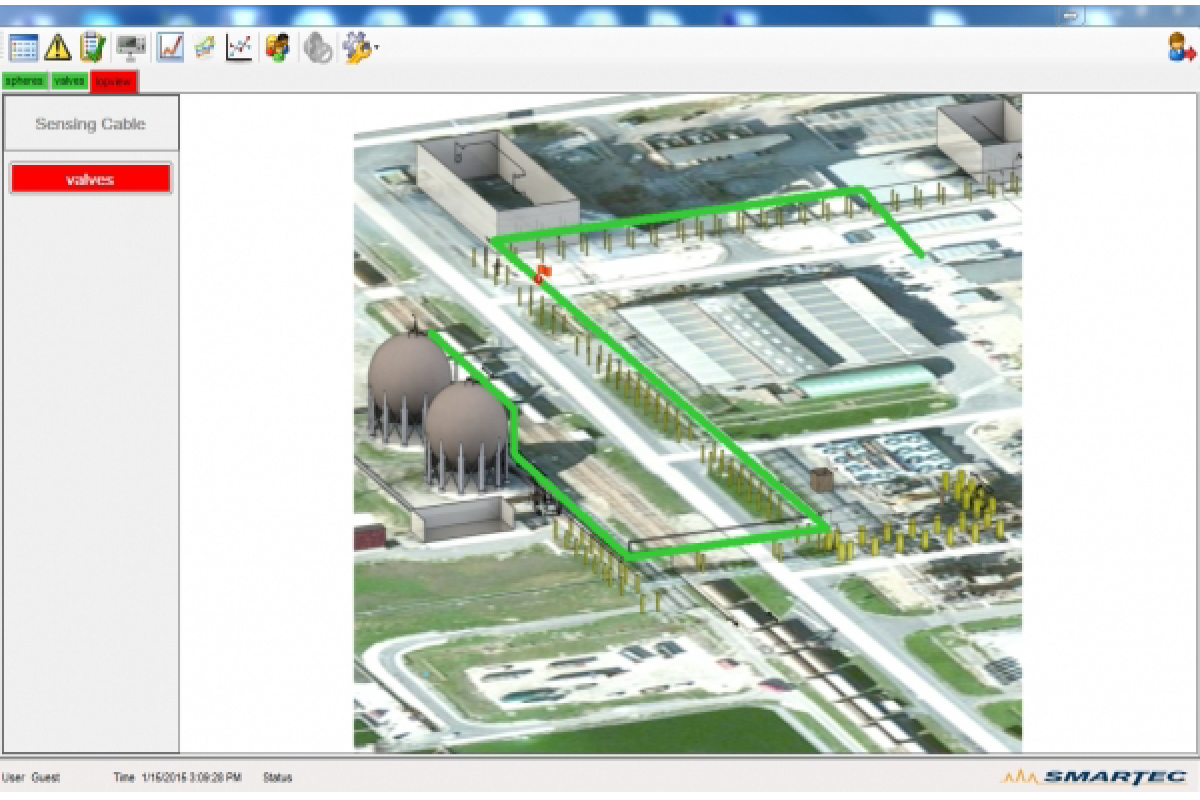Click the grey disabled sound icon
The height and width of the screenshot is (800, 1200).
pyautogui.click(x=318, y=48)
